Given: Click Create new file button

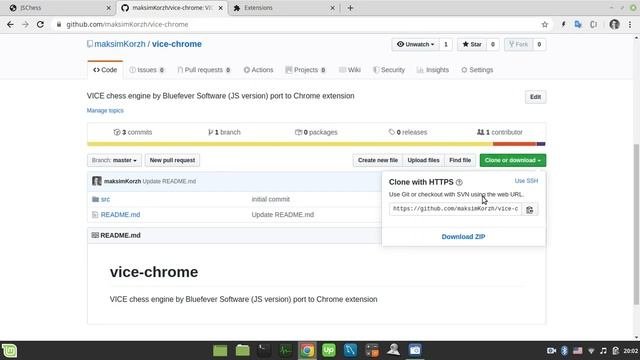Looking at the screenshot, I should [x=378, y=160].
